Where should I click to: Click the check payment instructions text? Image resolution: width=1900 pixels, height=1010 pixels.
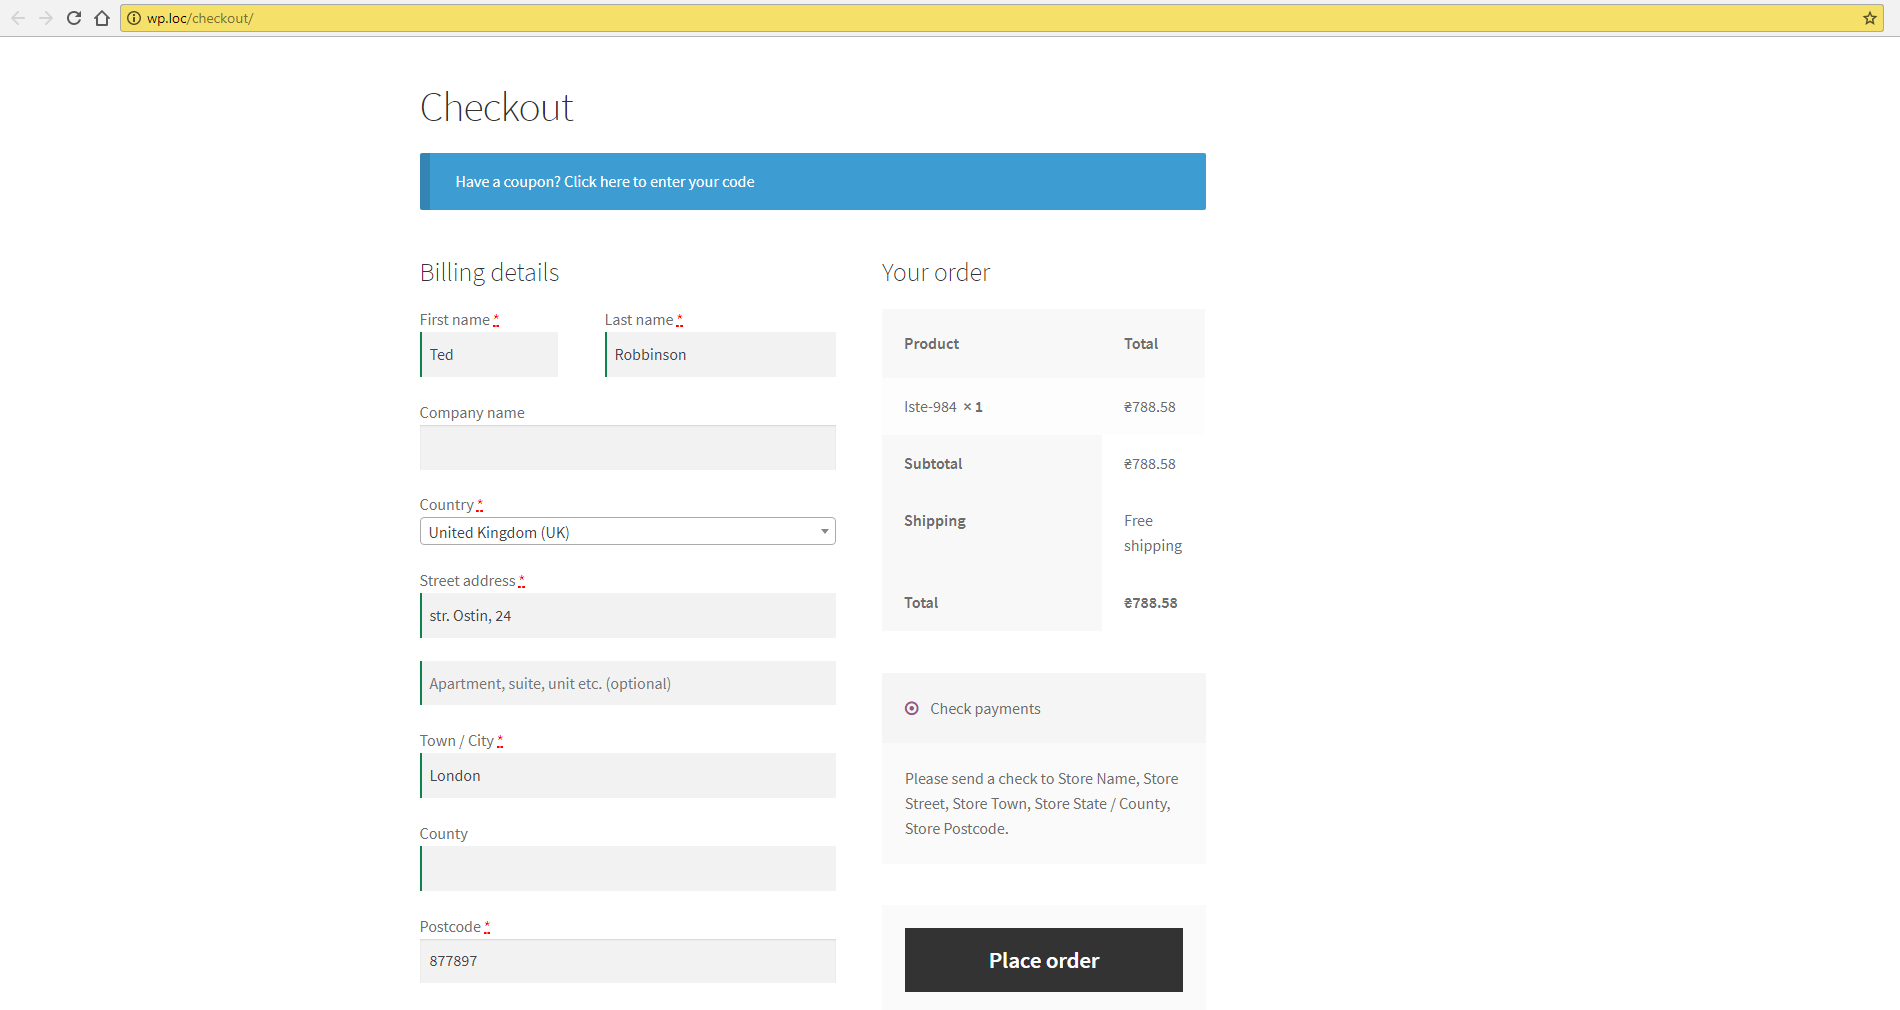click(1042, 804)
